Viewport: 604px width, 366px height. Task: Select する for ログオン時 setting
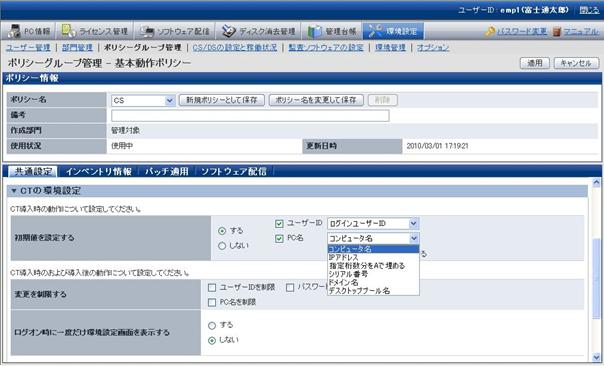click(212, 326)
